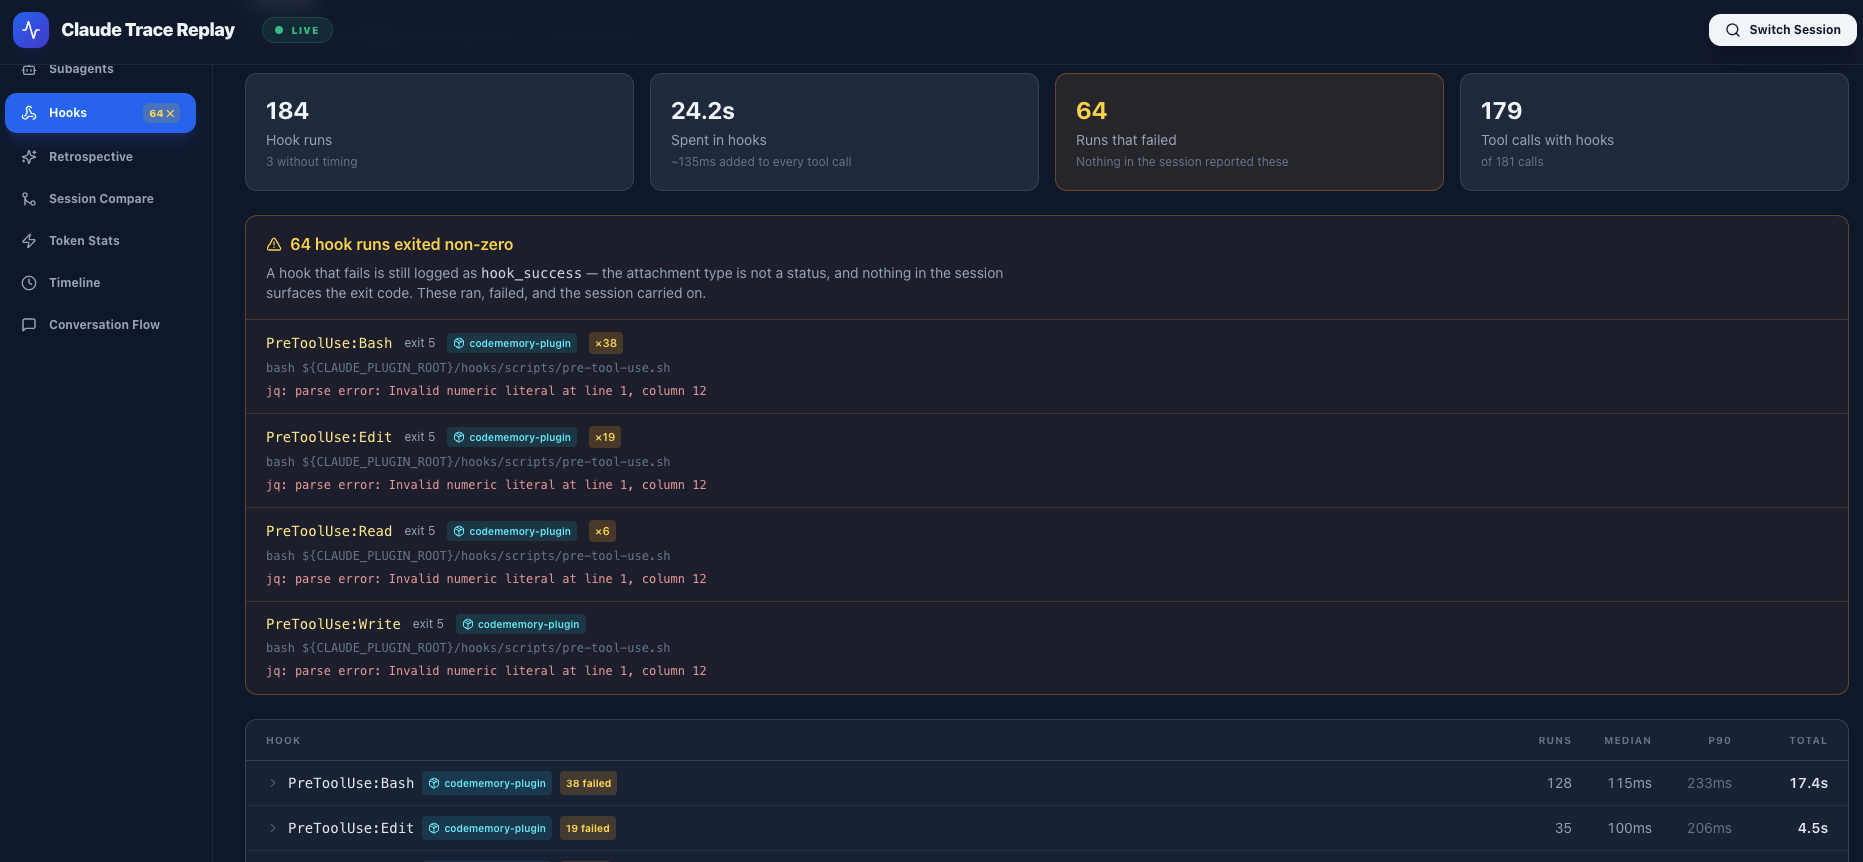Viewport: 1863px width, 862px height.
Task: Click the LIVE status badge
Action: point(297,30)
